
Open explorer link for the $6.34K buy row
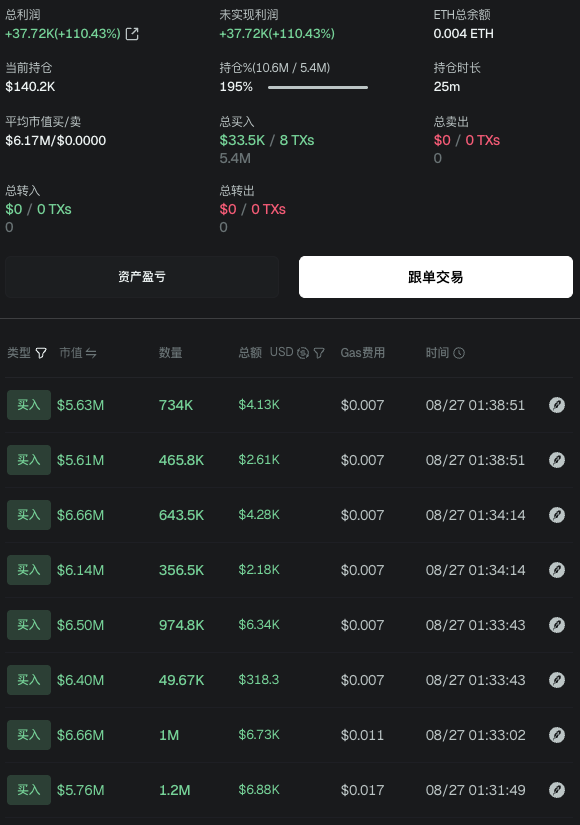[x=557, y=625]
